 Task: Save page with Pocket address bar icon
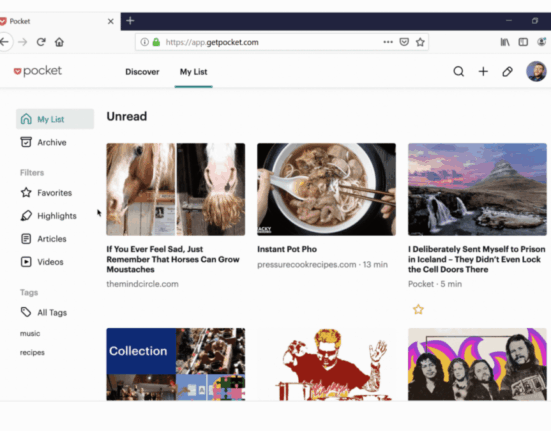pyautogui.click(x=404, y=42)
